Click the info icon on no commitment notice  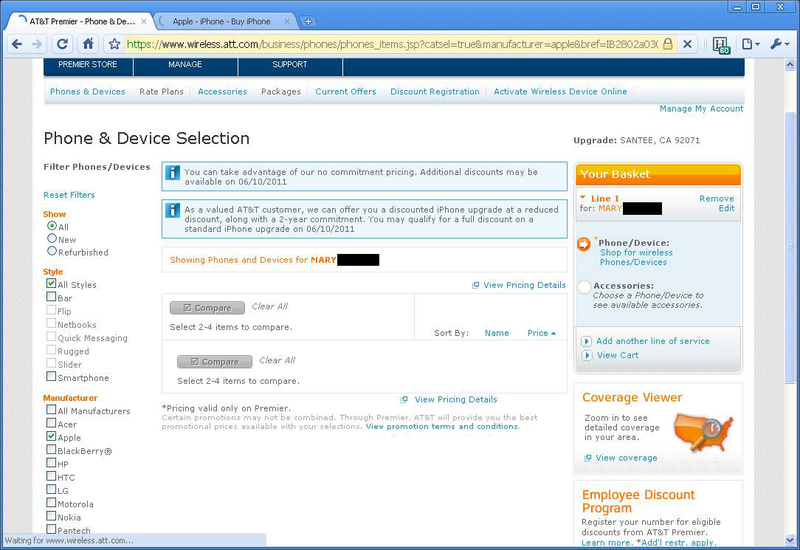click(x=173, y=172)
